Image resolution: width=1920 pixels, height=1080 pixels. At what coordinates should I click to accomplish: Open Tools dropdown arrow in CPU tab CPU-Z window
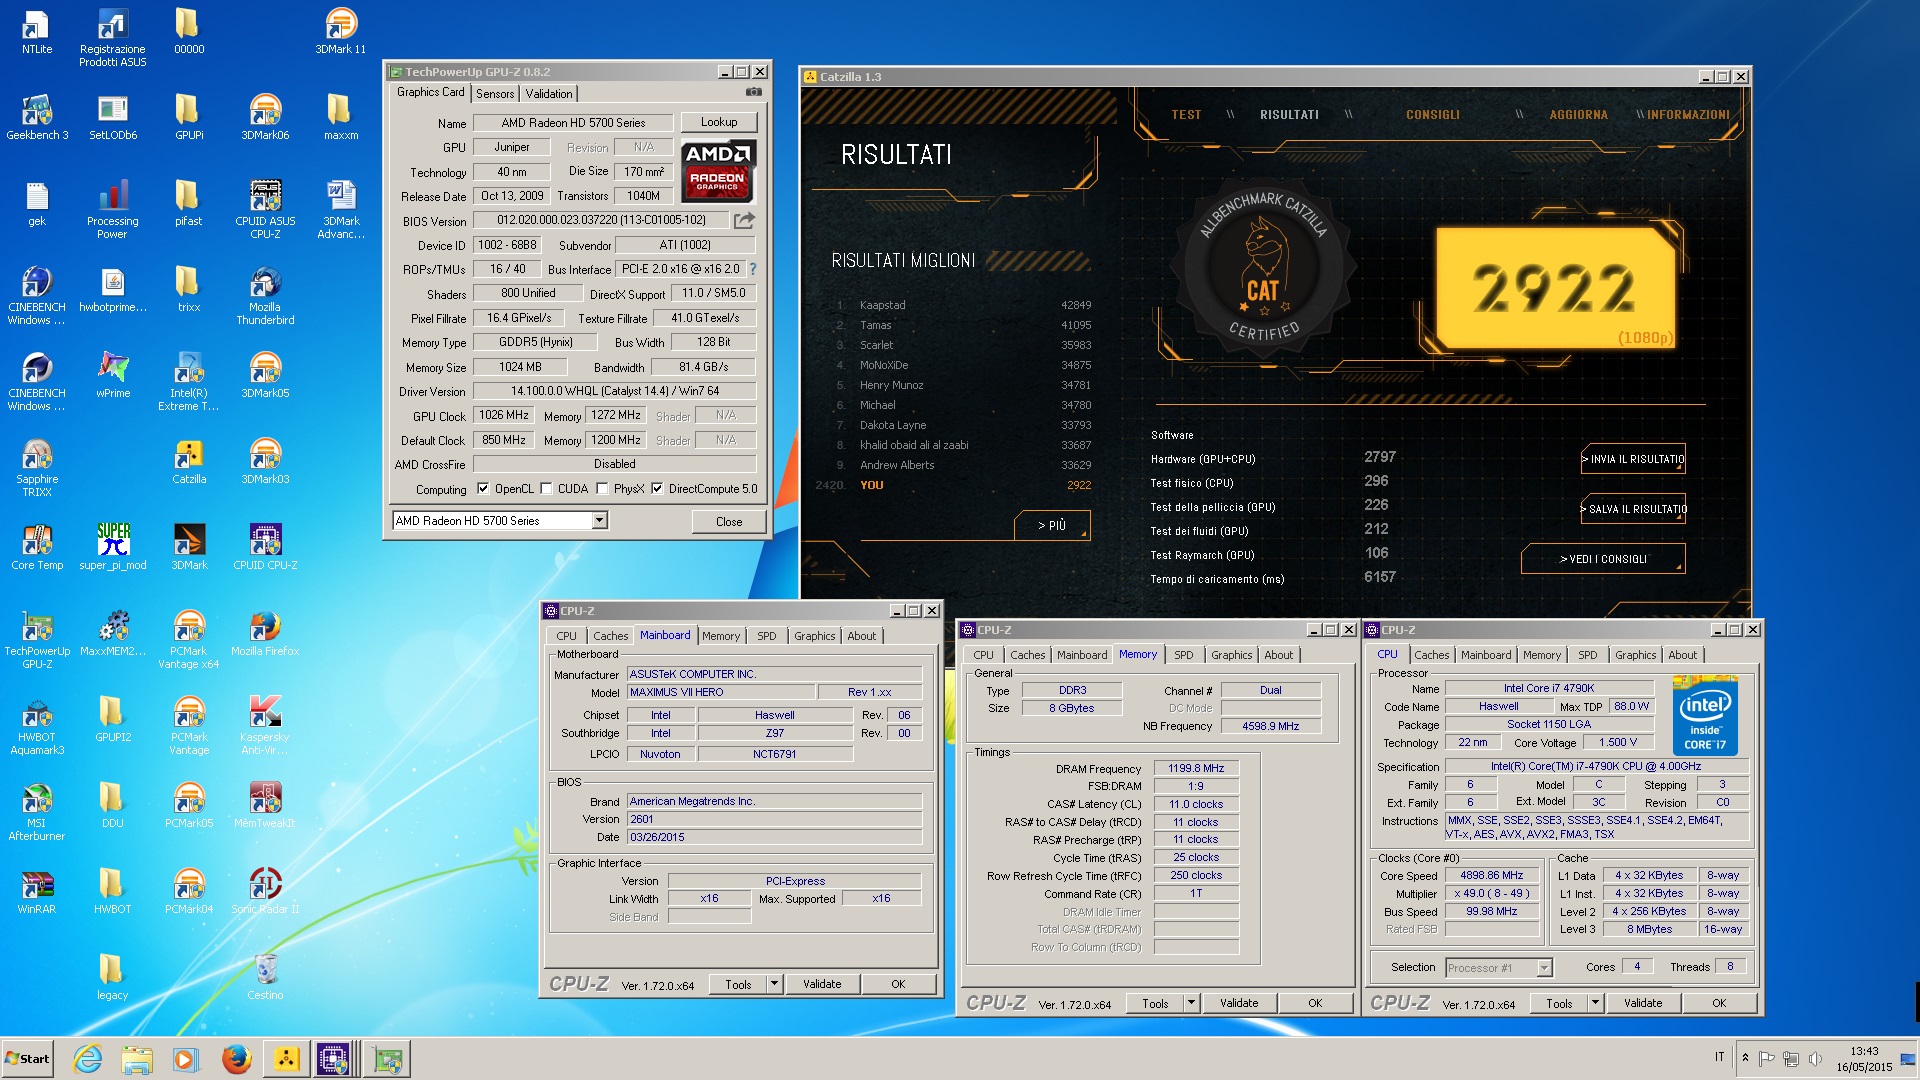[x=1594, y=1003]
